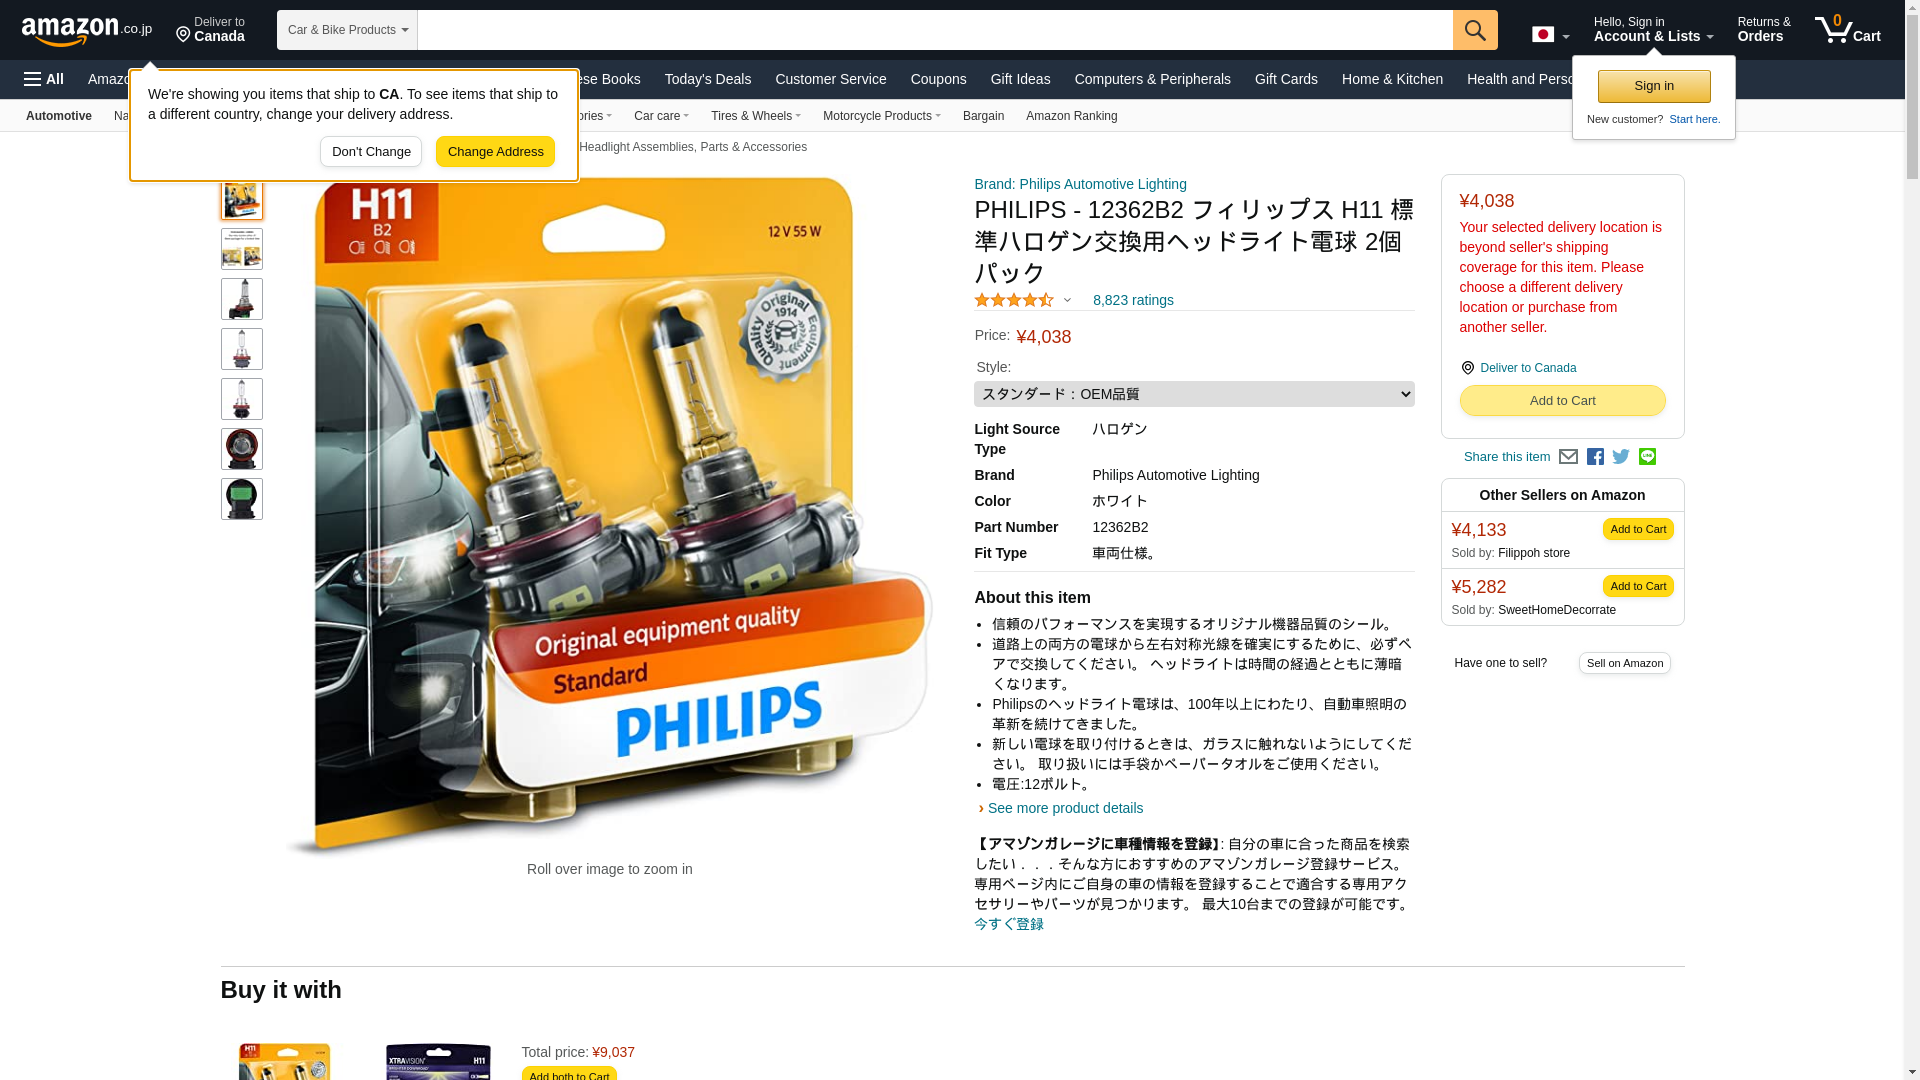1920x1080 pixels.
Task: Click the Amazon.co.jp logo
Action: point(87,30)
